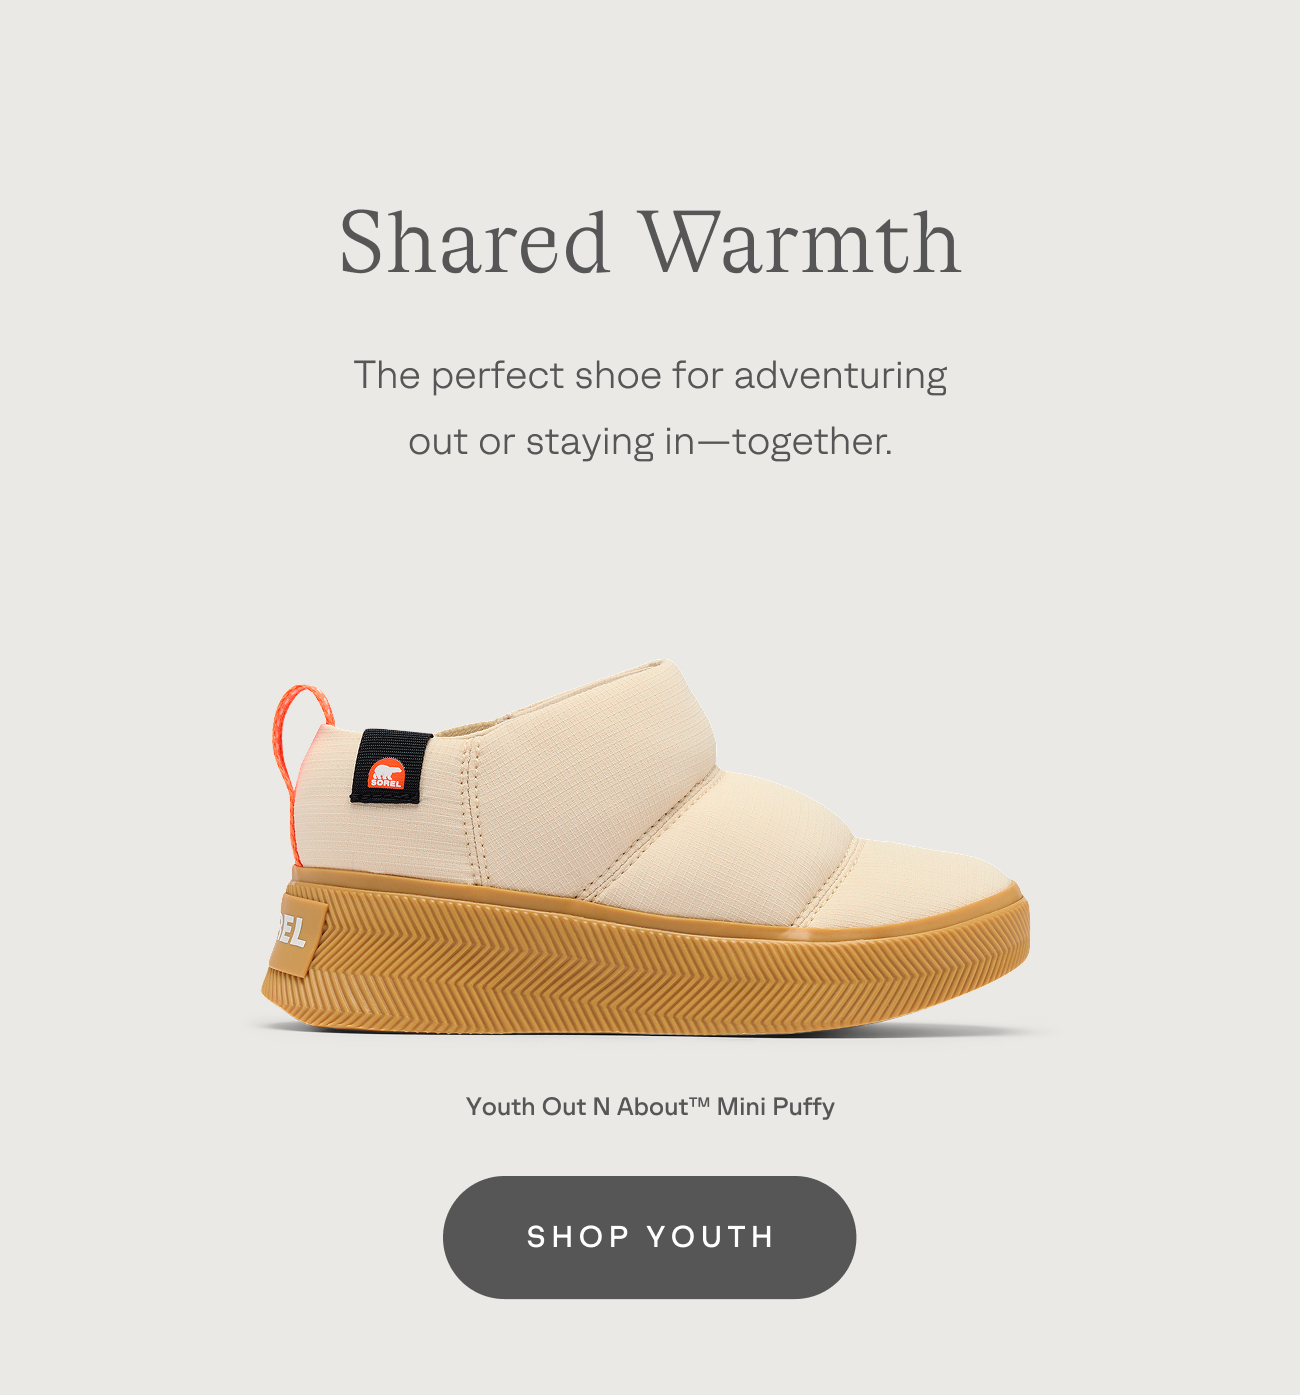Click the SHOP YOUTH button
This screenshot has height=1395, width=1300.
(x=649, y=1237)
